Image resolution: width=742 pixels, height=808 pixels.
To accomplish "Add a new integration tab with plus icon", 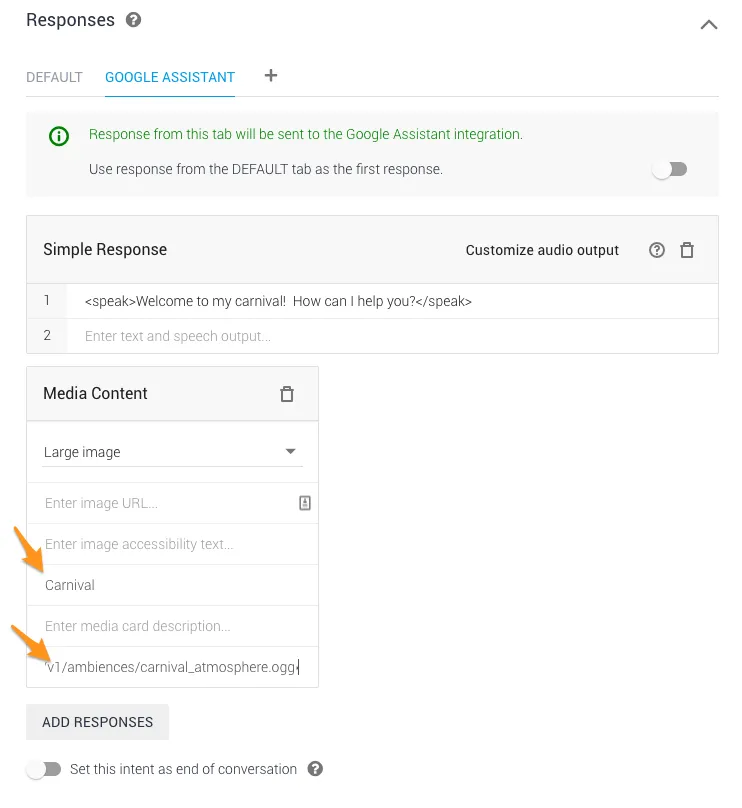I will 270,76.
